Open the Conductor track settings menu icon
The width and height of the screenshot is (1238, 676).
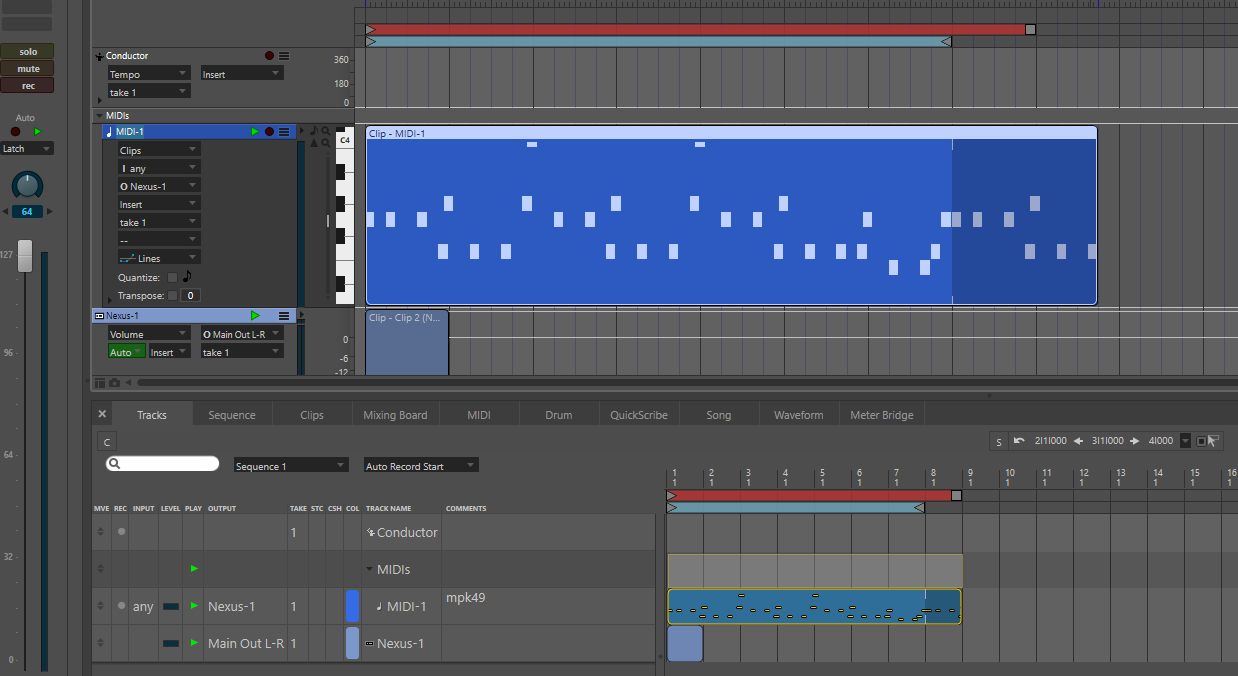point(284,56)
